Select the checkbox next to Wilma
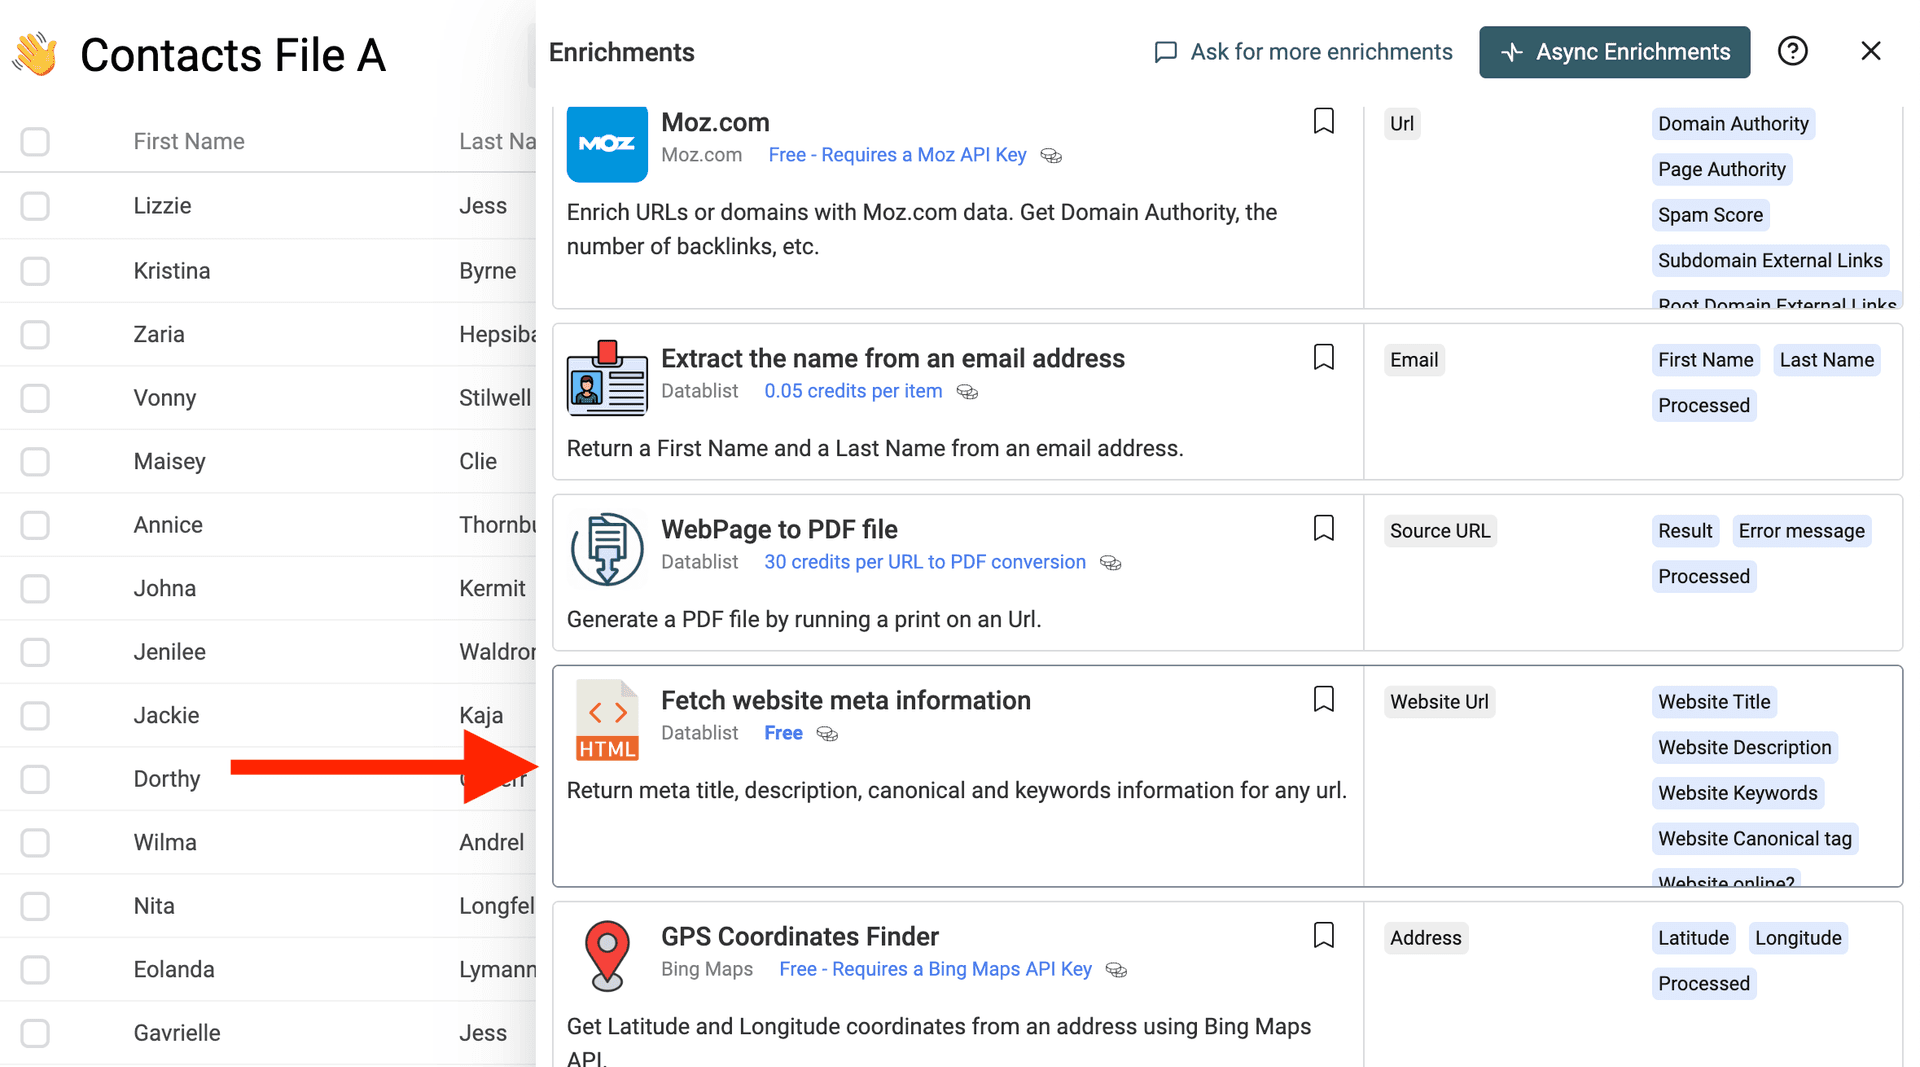 35,843
